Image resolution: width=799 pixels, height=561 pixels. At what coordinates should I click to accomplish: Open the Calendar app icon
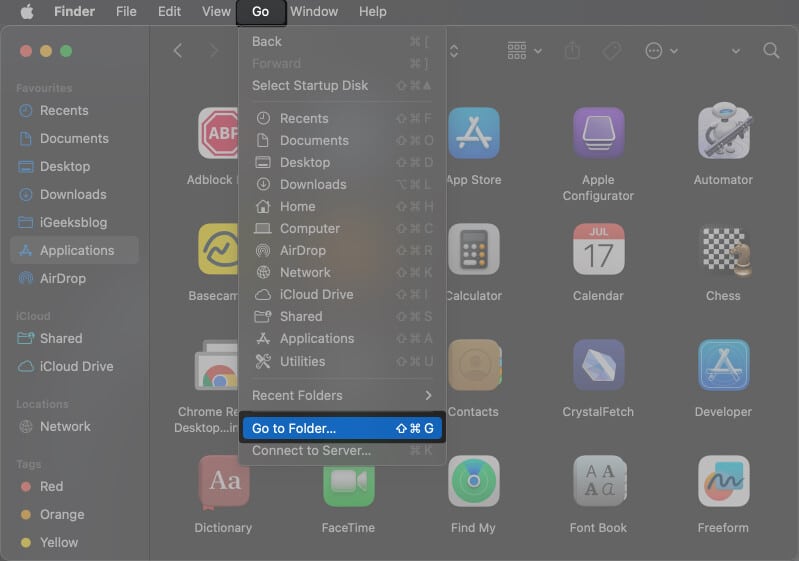point(598,249)
